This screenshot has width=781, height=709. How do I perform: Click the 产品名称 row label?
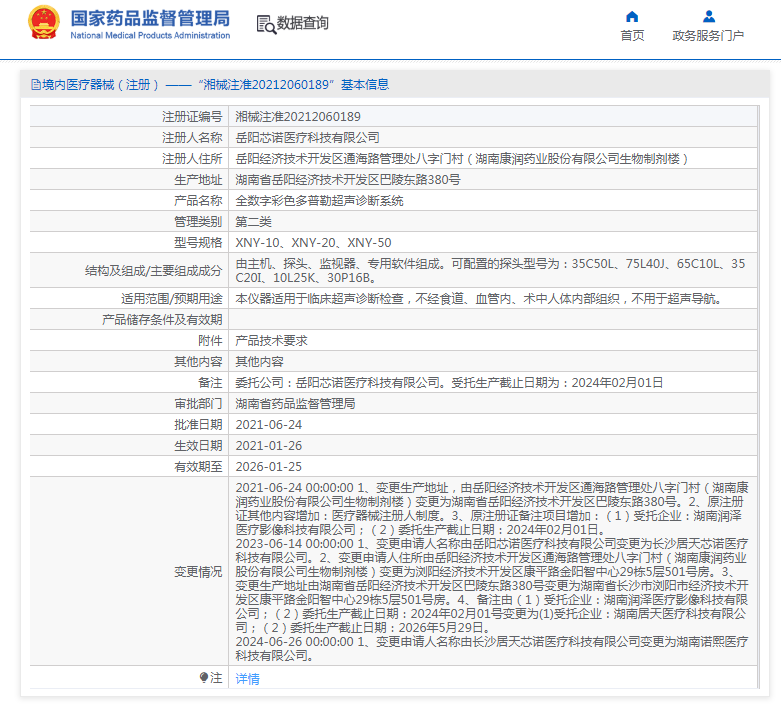click(198, 201)
